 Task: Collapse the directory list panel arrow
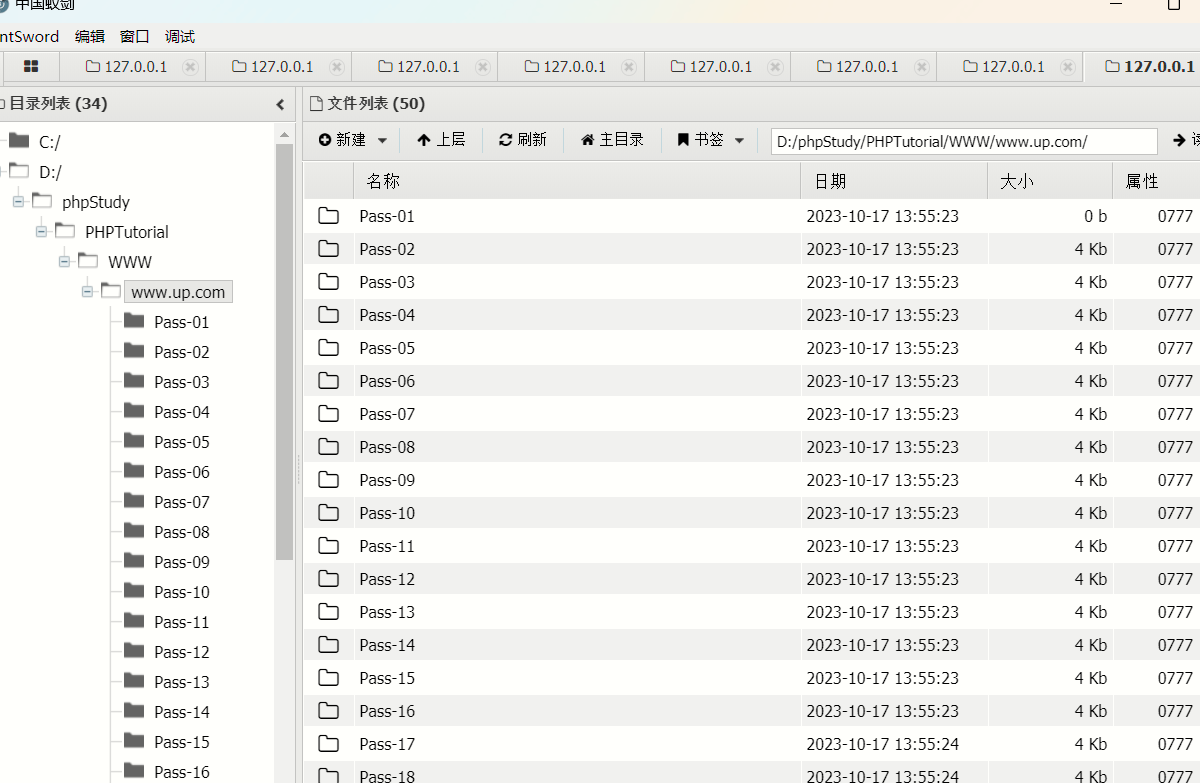click(x=281, y=104)
